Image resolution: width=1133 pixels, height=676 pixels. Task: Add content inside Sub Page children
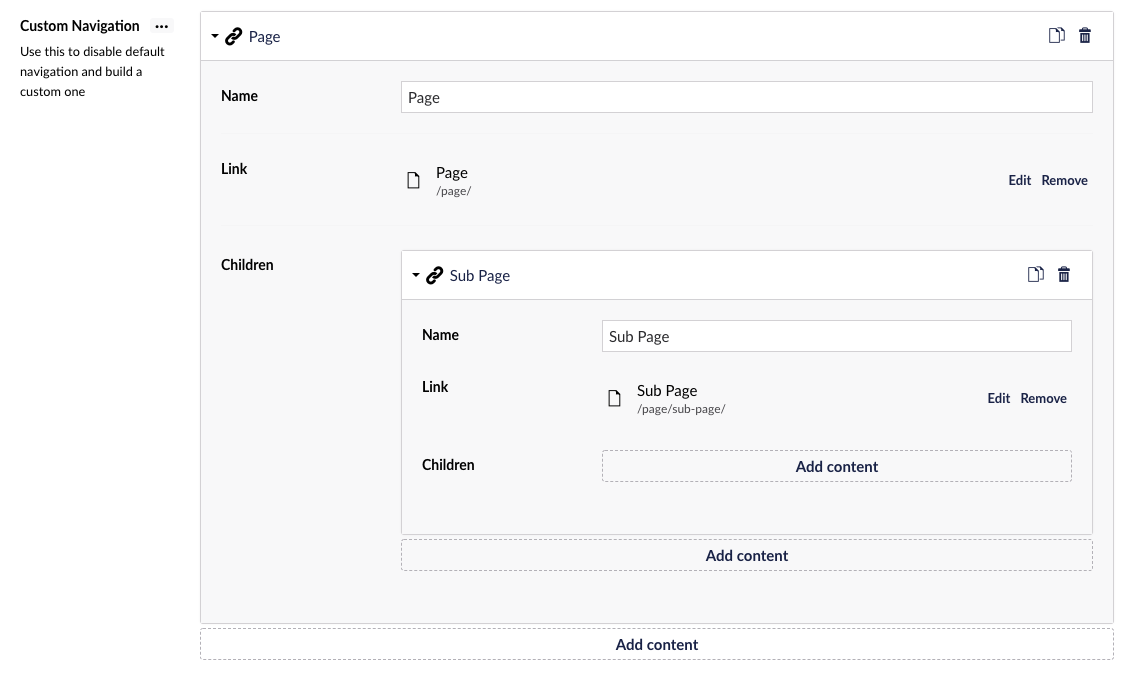pyautogui.click(x=836, y=467)
